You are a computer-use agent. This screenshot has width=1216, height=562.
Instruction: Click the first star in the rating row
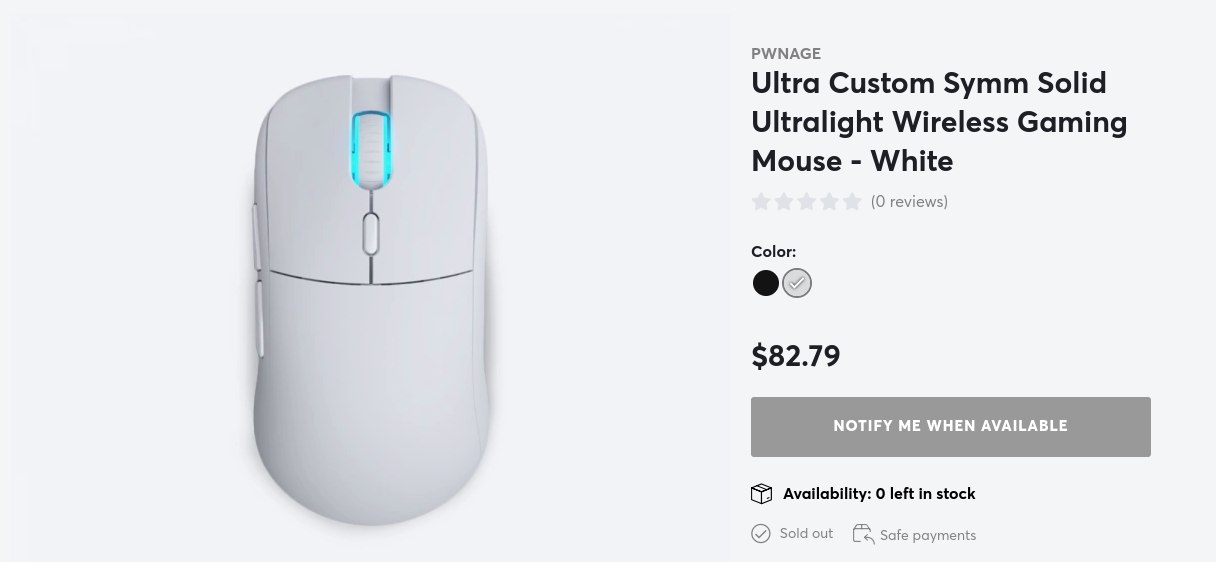[761, 202]
